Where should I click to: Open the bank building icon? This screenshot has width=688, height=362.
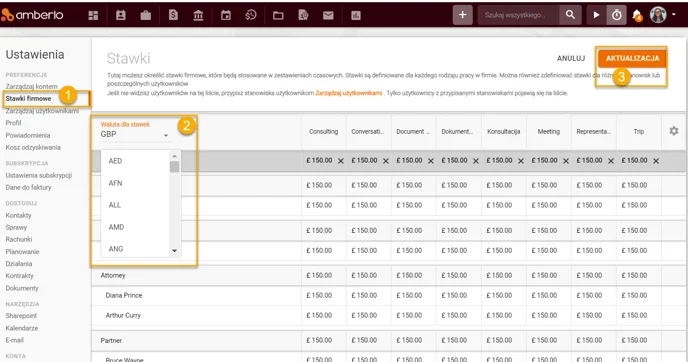pos(198,15)
